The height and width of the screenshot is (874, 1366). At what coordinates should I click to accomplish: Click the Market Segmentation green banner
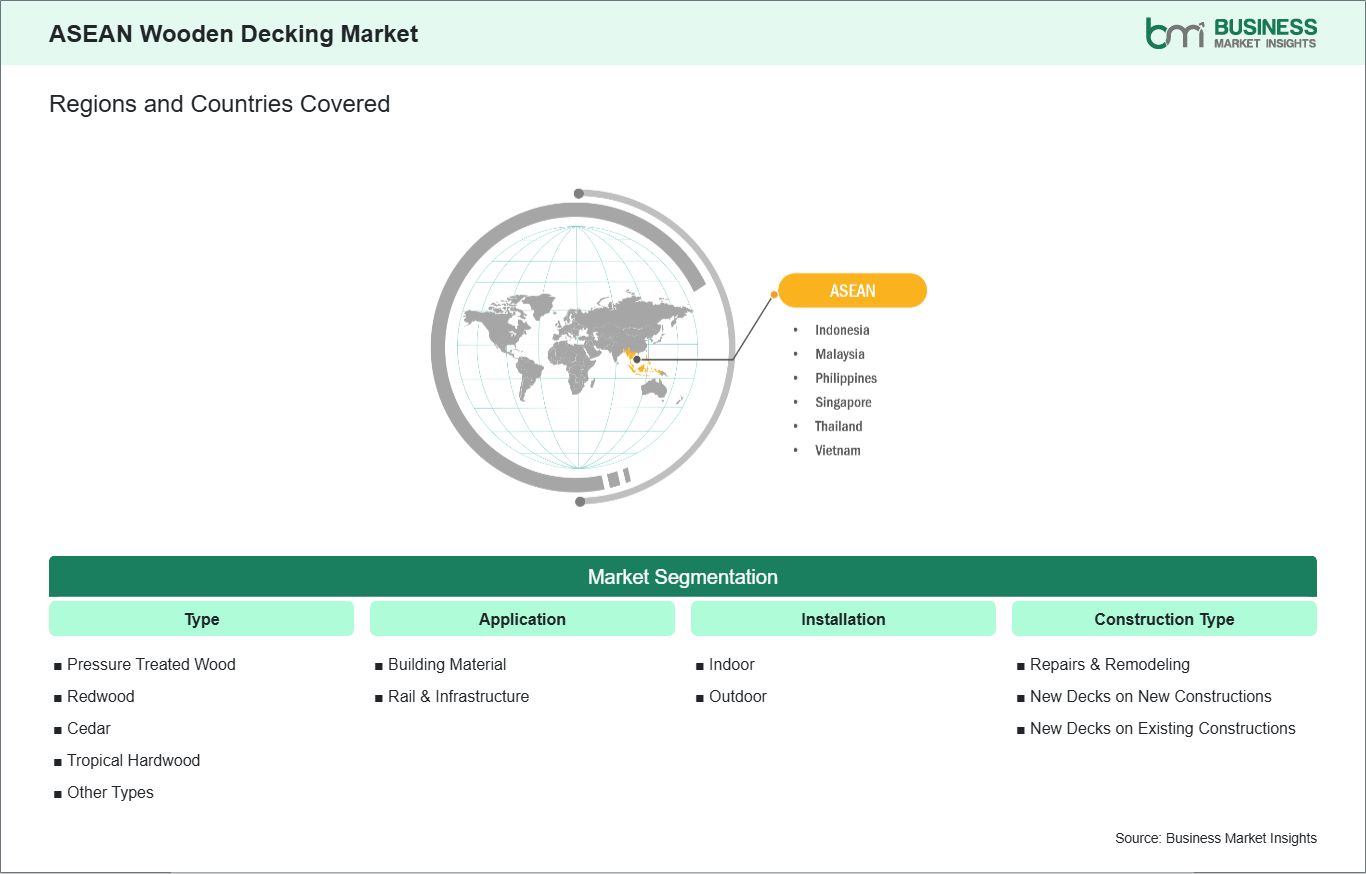[x=683, y=577]
